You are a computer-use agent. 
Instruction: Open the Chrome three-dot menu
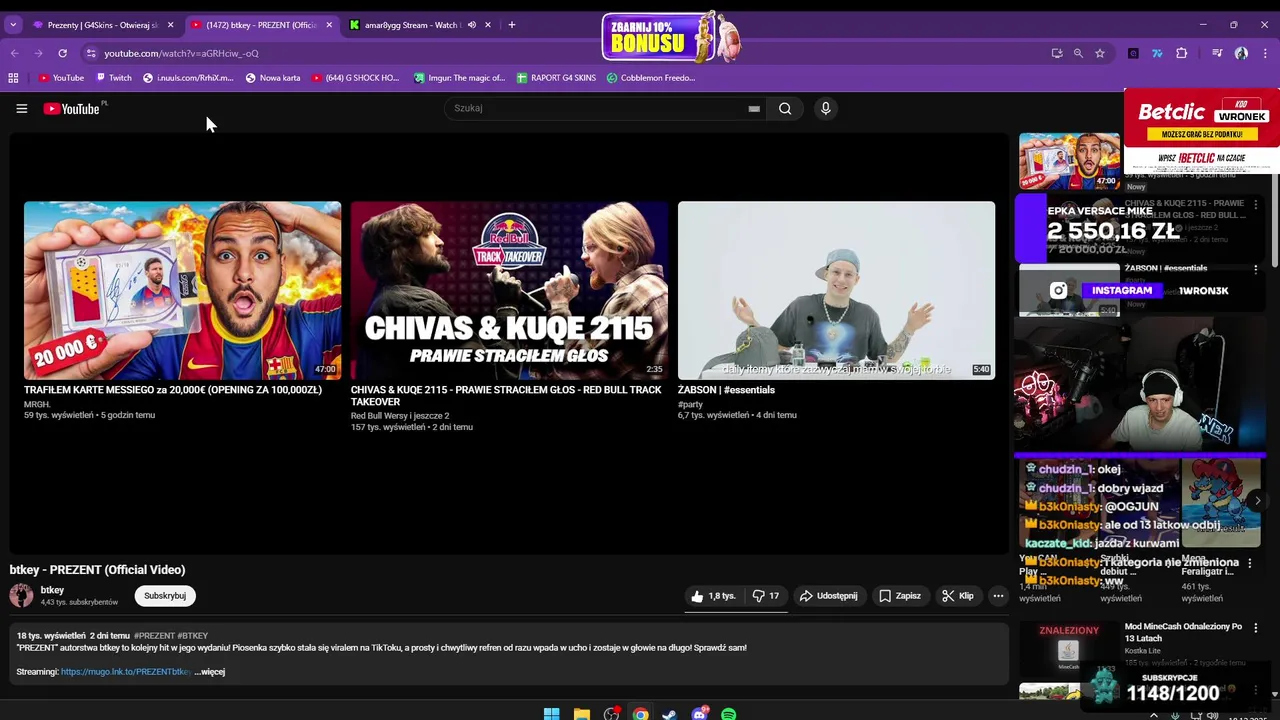pyautogui.click(x=1266, y=53)
